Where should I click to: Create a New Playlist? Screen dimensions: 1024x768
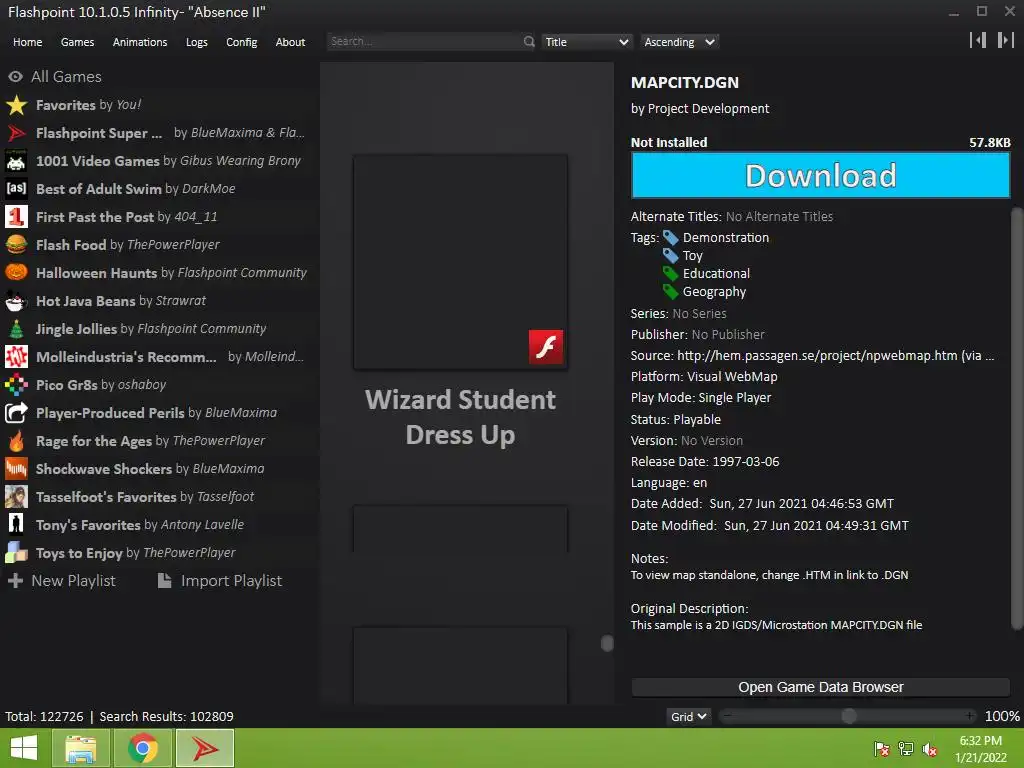(x=61, y=581)
